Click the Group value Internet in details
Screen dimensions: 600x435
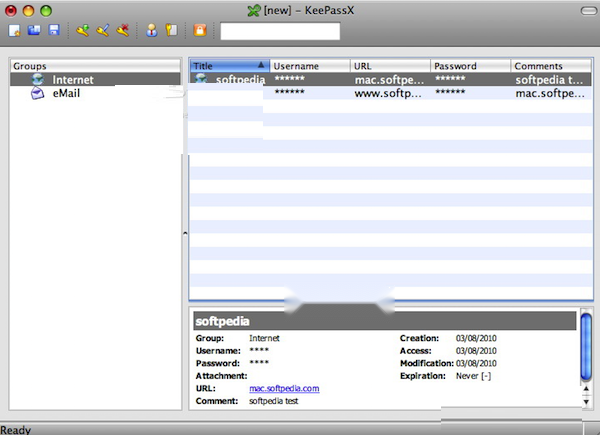(x=264, y=338)
